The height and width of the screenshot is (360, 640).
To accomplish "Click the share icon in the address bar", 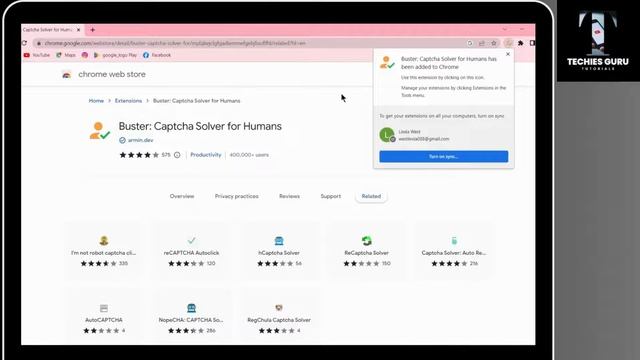I will (482, 43).
